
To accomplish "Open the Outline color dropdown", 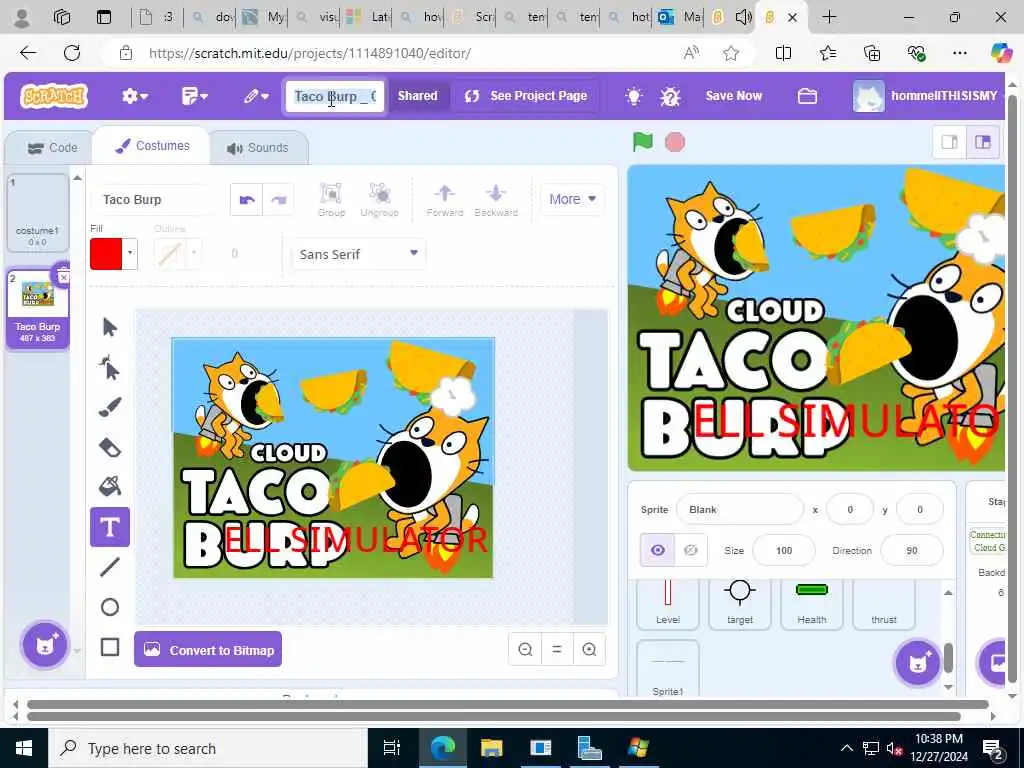I will point(193,253).
